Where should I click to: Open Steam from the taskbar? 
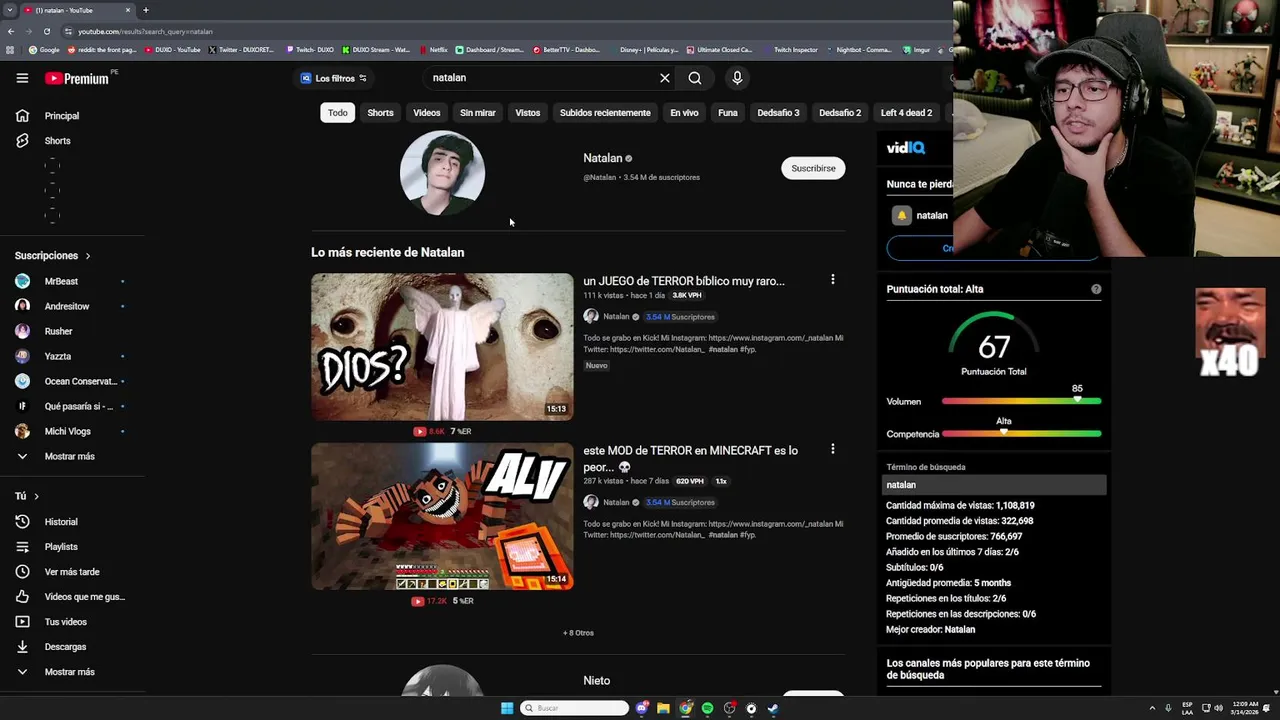(773, 708)
